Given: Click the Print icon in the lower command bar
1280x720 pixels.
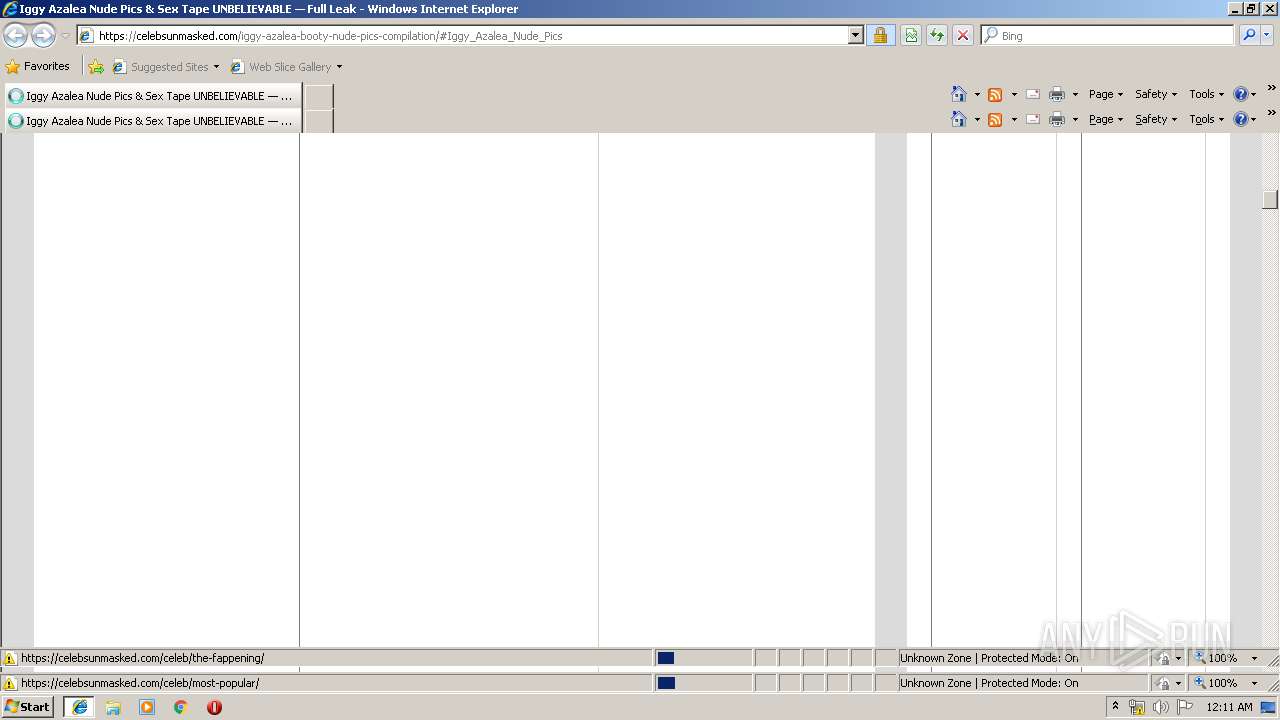Looking at the screenshot, I should 1057,119.
